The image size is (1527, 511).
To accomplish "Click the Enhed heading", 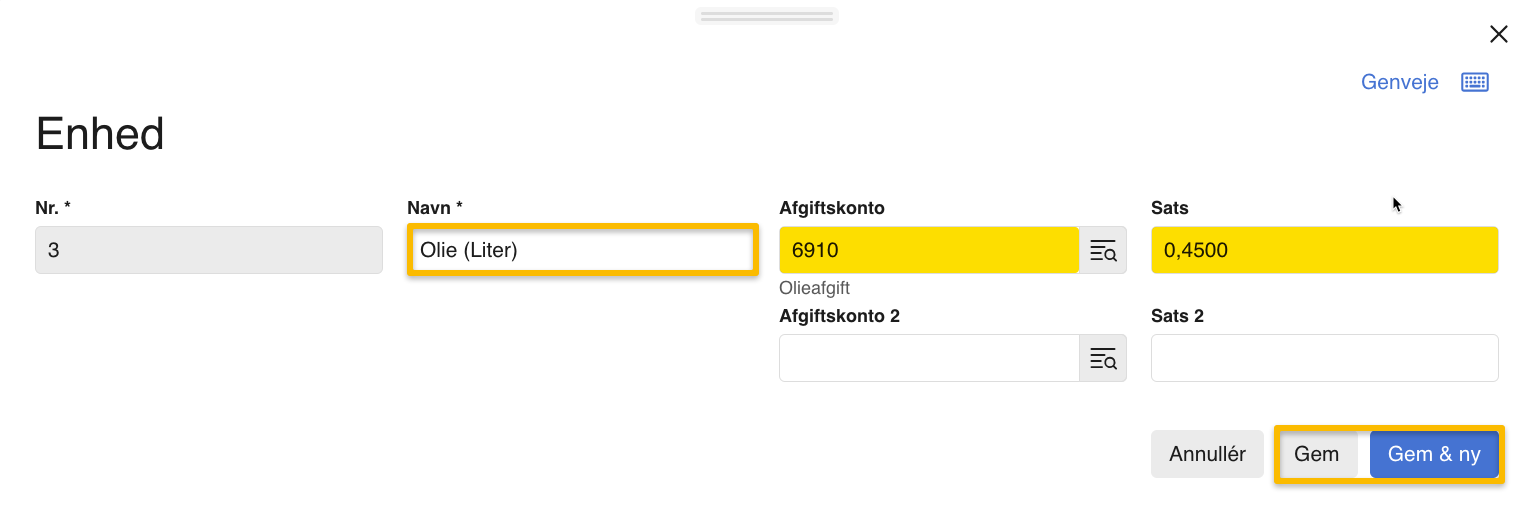I will pos(100,134).
